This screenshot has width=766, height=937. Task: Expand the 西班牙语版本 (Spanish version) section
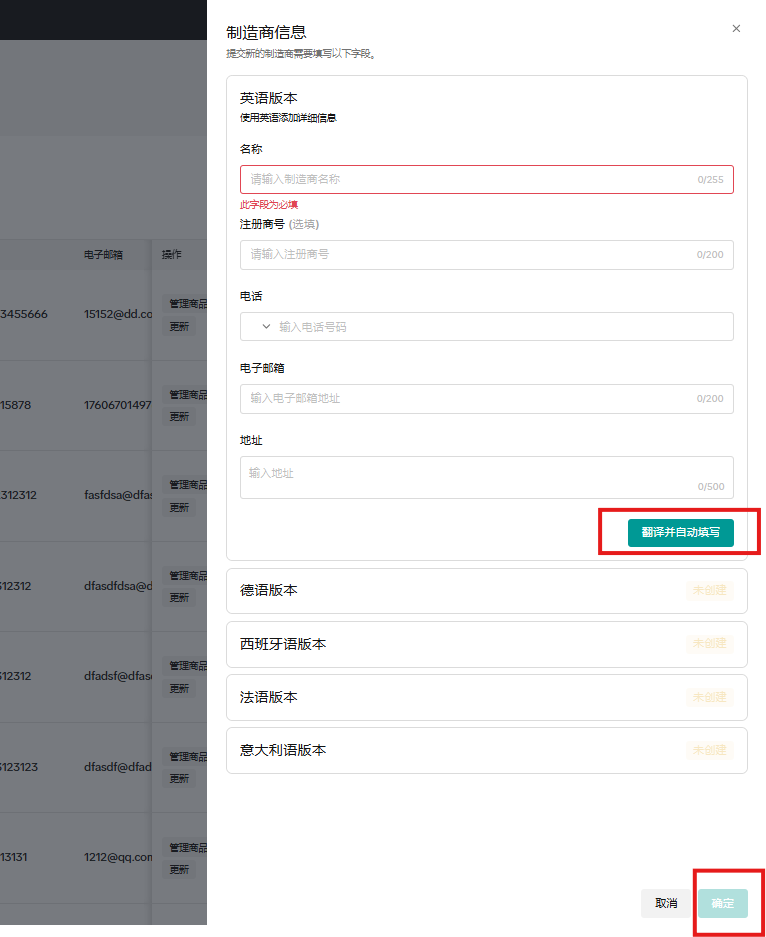[x=486, y=643]
